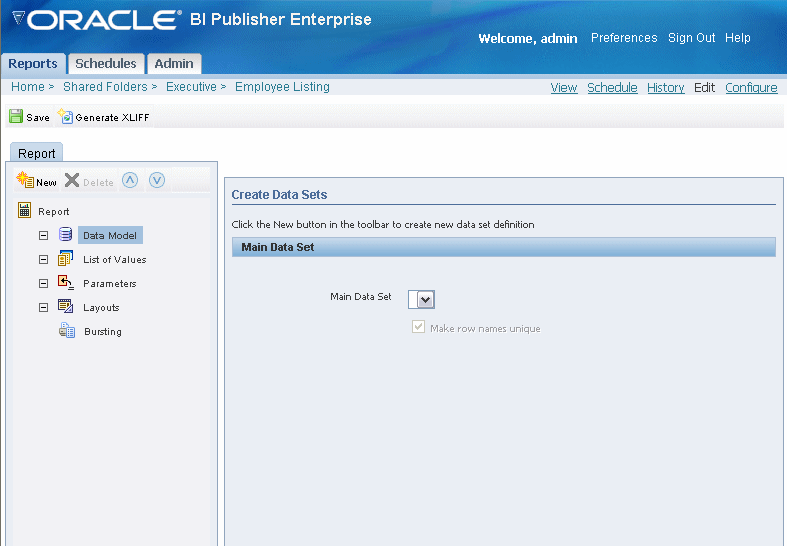This screenshot has height=546, width=787.
Task: Click the Generate XLIFF icon
Action: (x=66, y=116)
